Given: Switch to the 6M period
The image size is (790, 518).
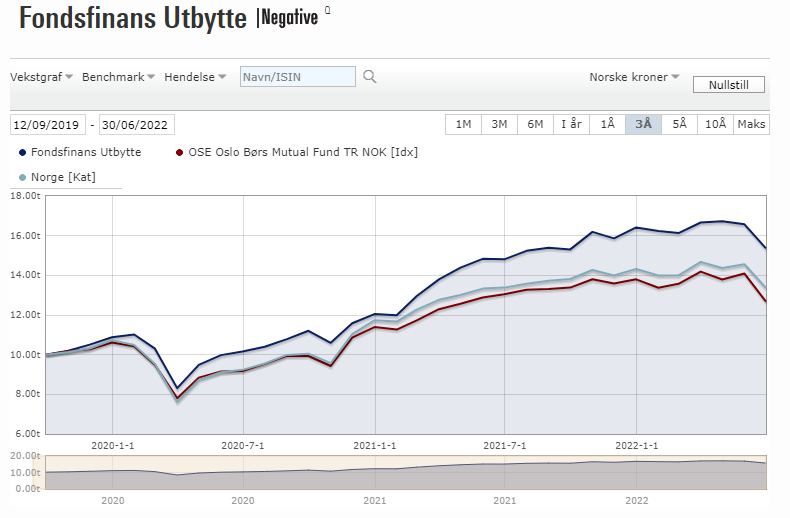Looking at the screenshot, I should point(535,124).
